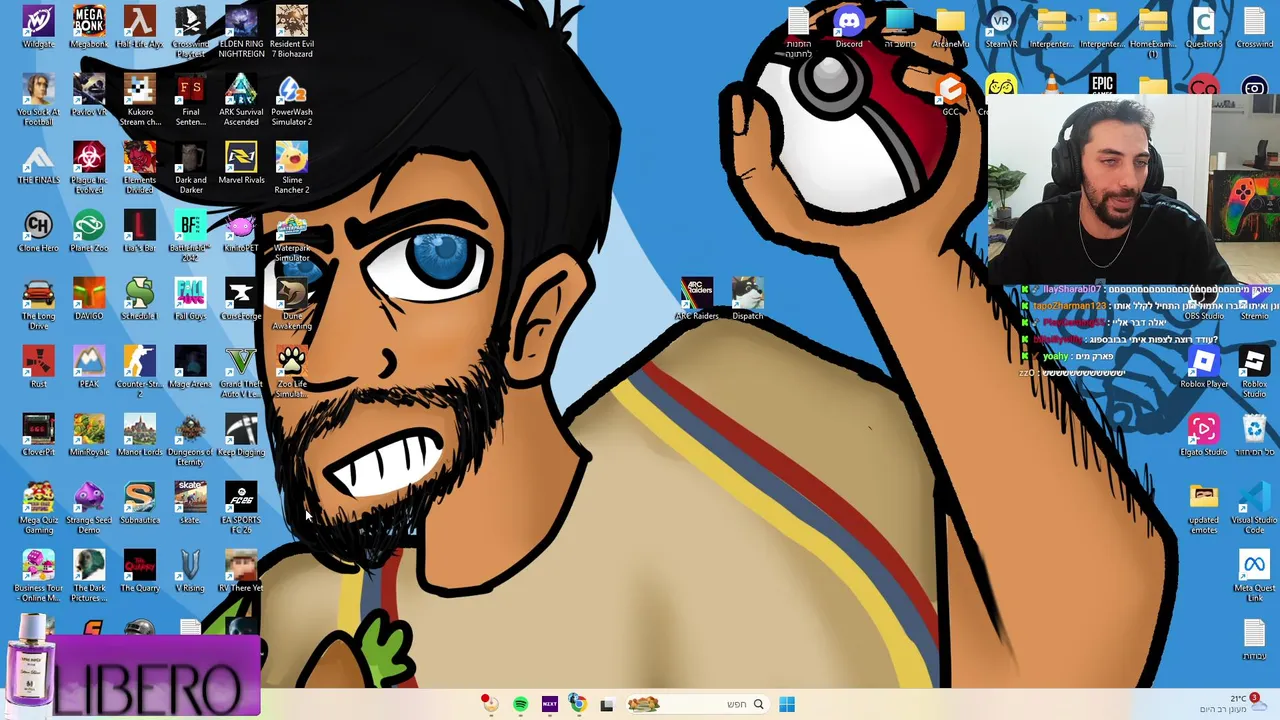The width and height of the screenshot is (1280, 720).
Task: Select the PEAK game icon
Action: [89, 367]
